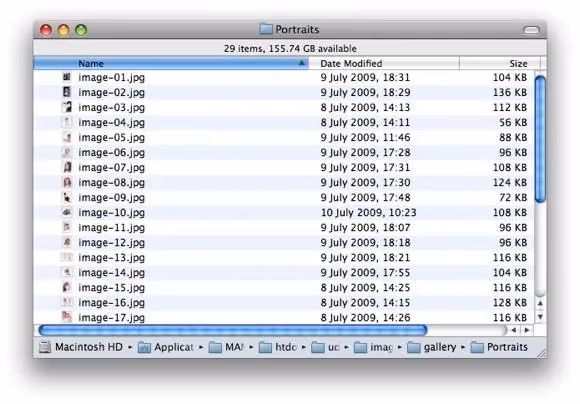Screen dimensions: 580x404
Task: Click the 128 KB size value
Action: [x=510, y=302]
